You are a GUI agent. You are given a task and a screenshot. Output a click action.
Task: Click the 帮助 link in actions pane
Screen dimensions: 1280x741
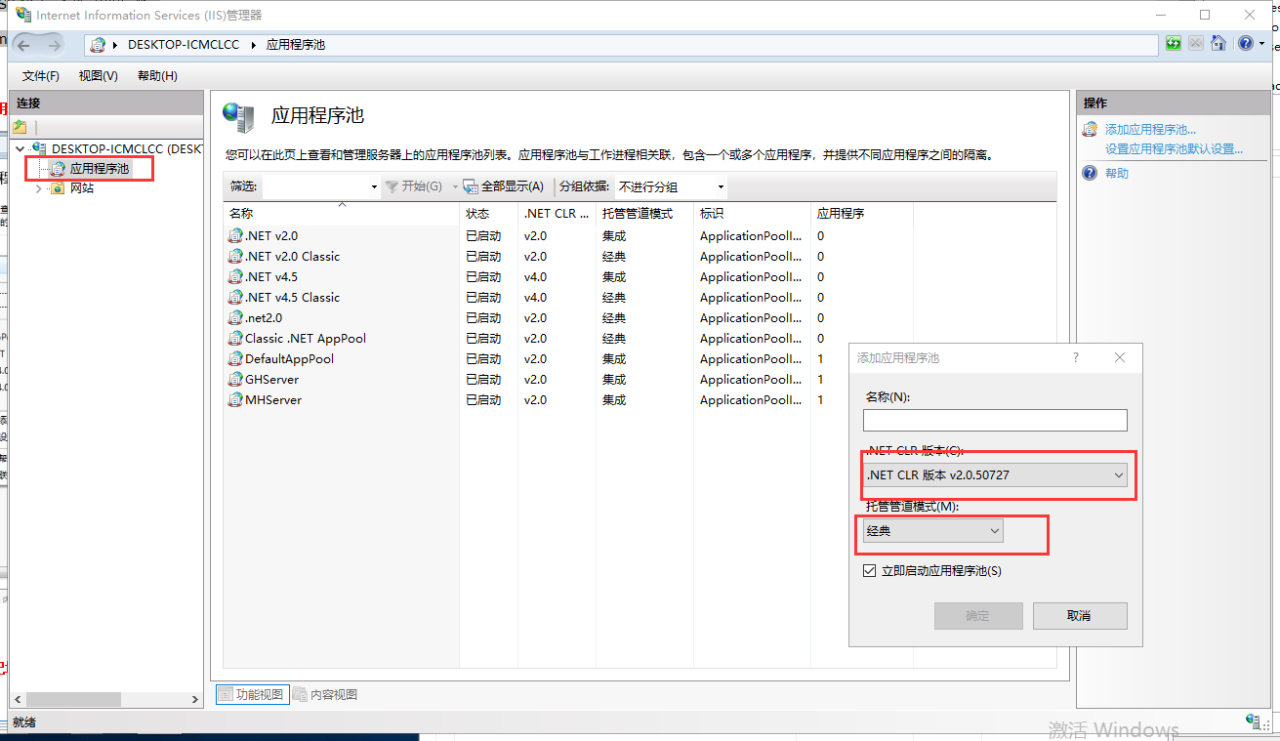tap(1117, 173)
